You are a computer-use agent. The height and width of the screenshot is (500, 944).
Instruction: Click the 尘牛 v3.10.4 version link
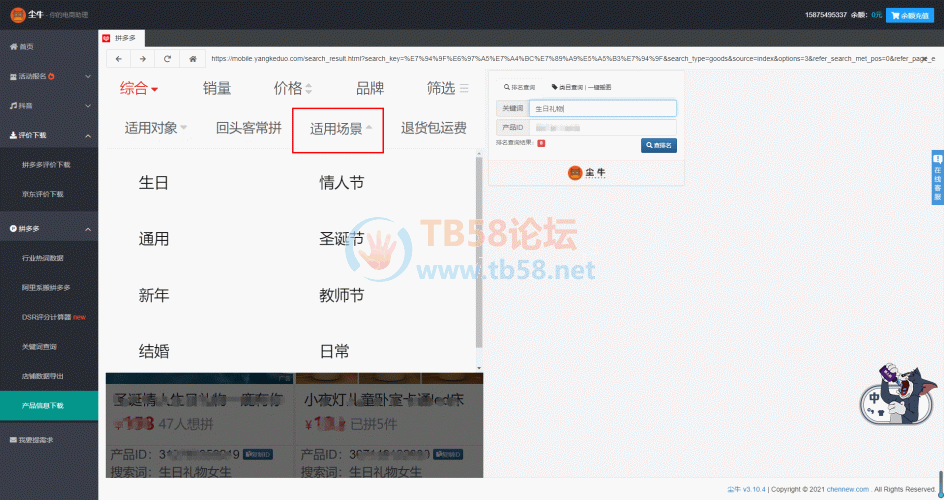[746, 489]
